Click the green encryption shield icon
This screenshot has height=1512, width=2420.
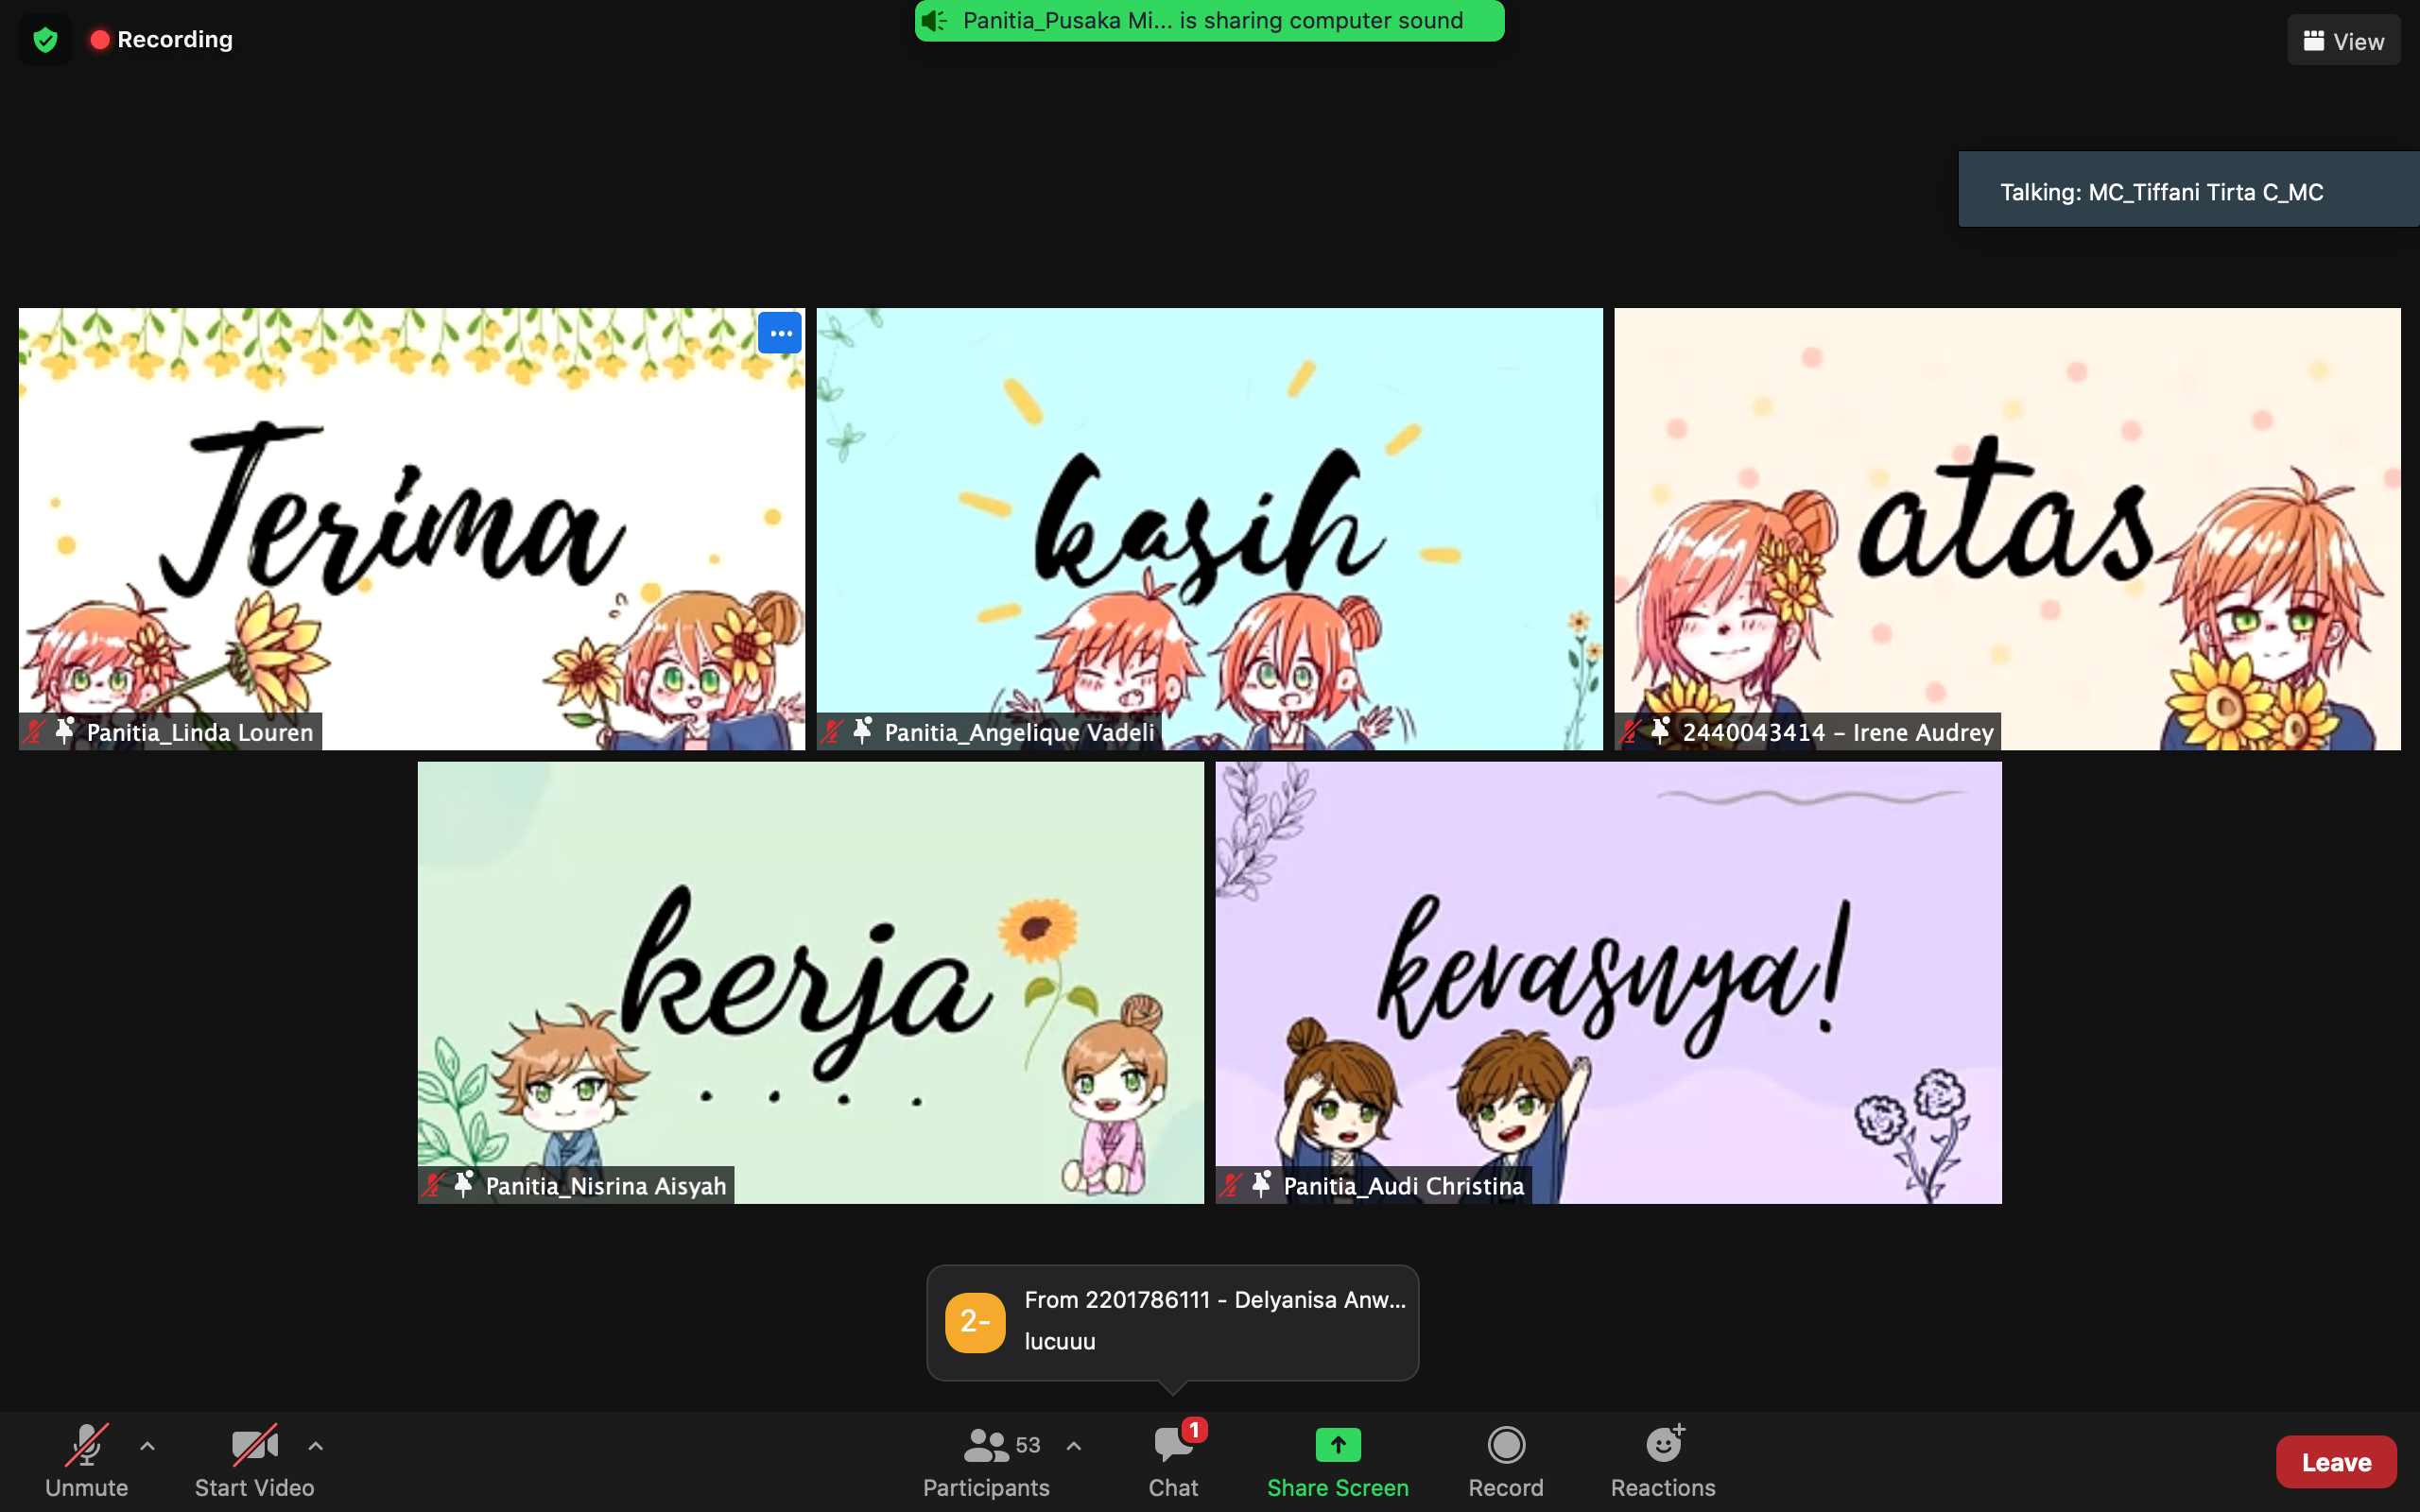pos(45,40)
